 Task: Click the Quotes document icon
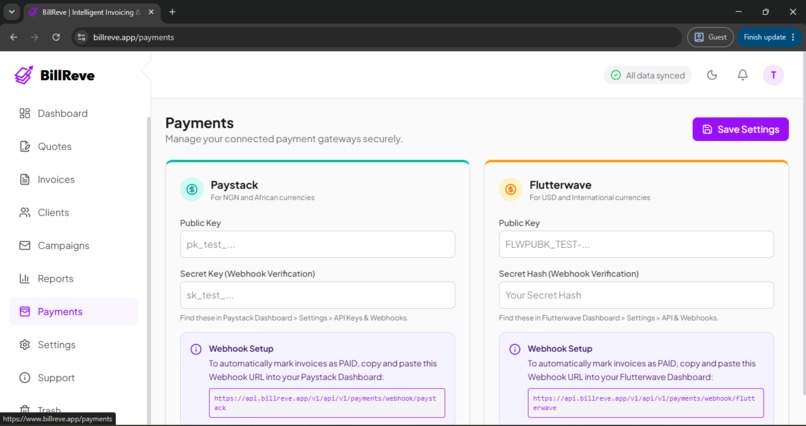tap(25, 146)
